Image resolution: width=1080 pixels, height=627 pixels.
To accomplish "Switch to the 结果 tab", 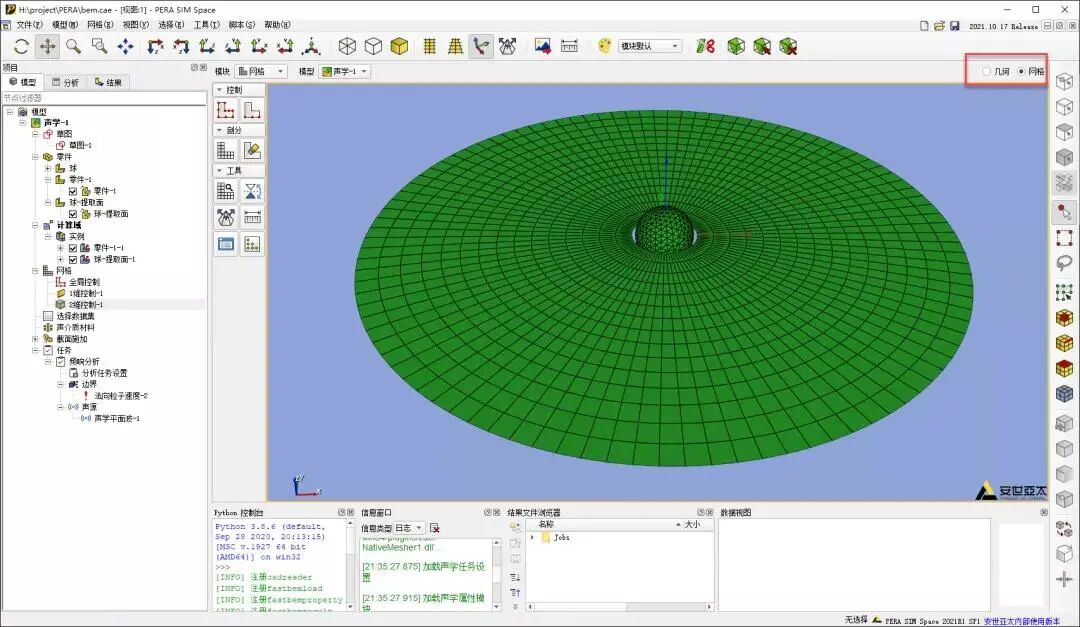I will click(109, 82).
